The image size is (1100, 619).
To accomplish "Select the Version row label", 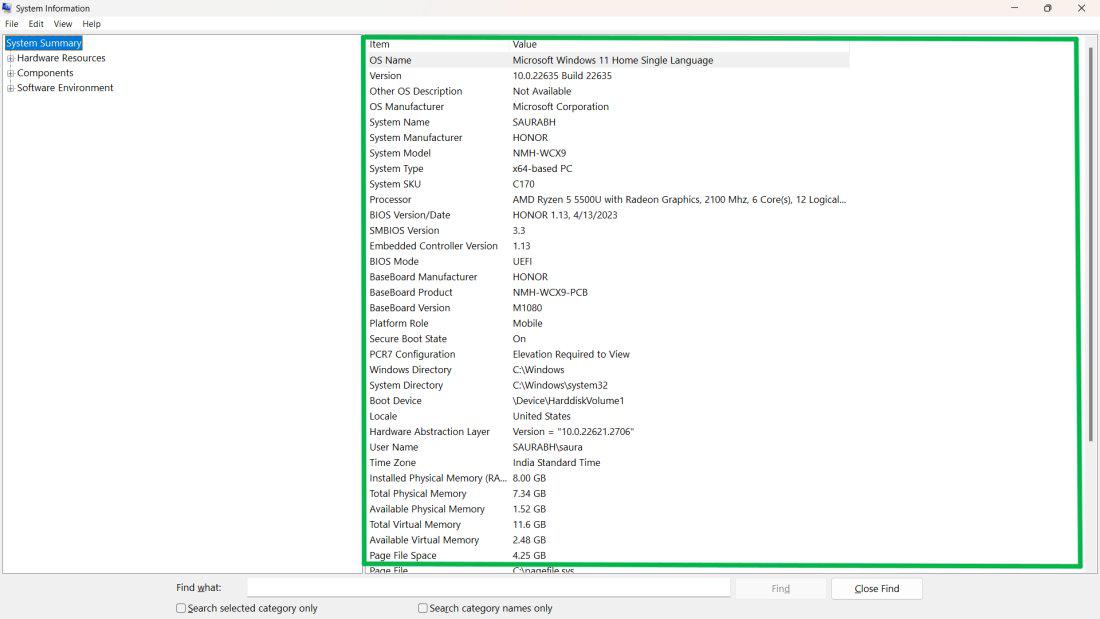I will 385,76.
